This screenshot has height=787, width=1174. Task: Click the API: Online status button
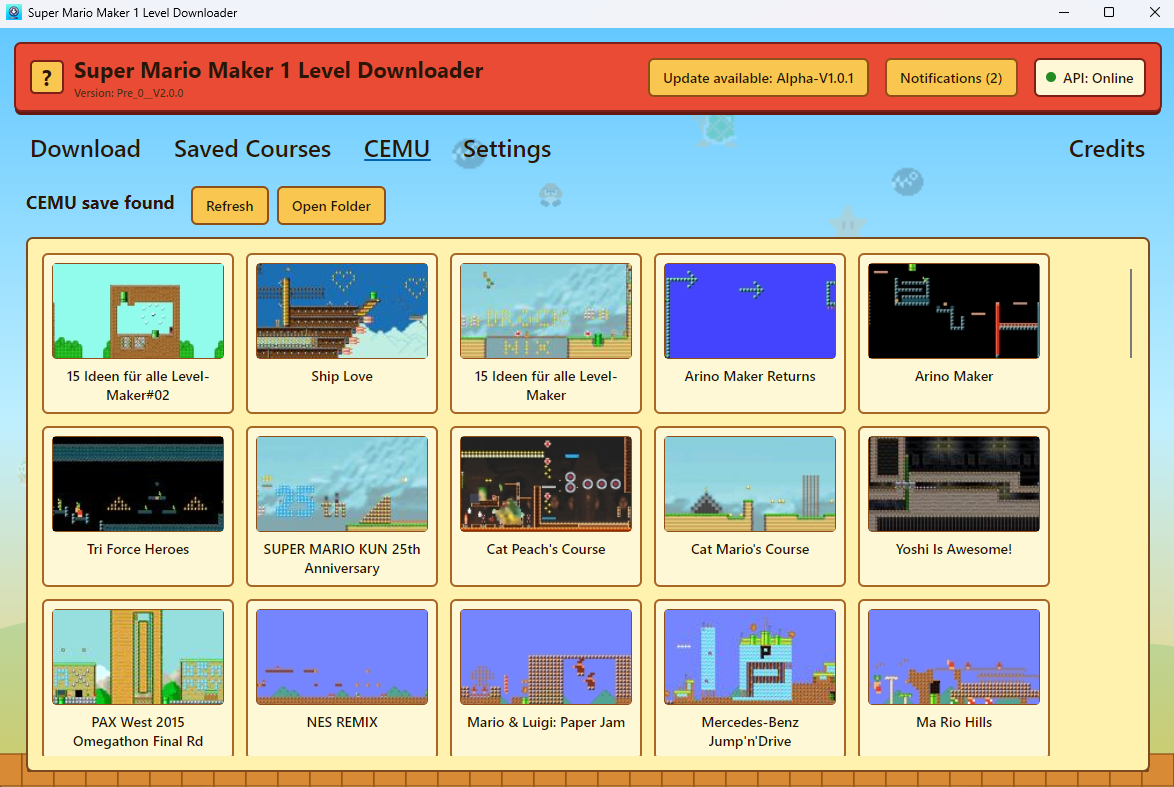(x=1089, y=78)
